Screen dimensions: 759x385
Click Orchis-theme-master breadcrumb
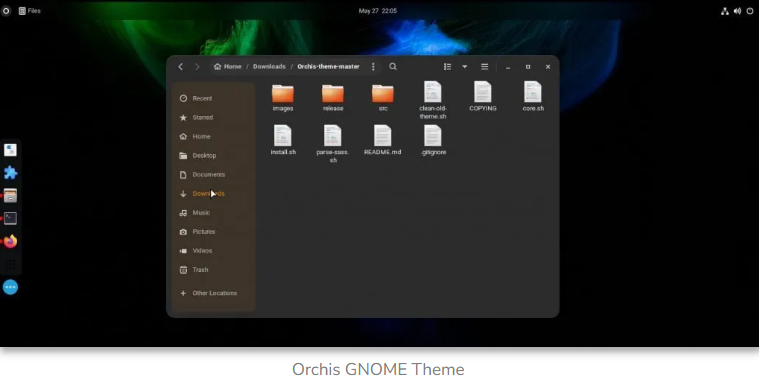click(328, 67)
